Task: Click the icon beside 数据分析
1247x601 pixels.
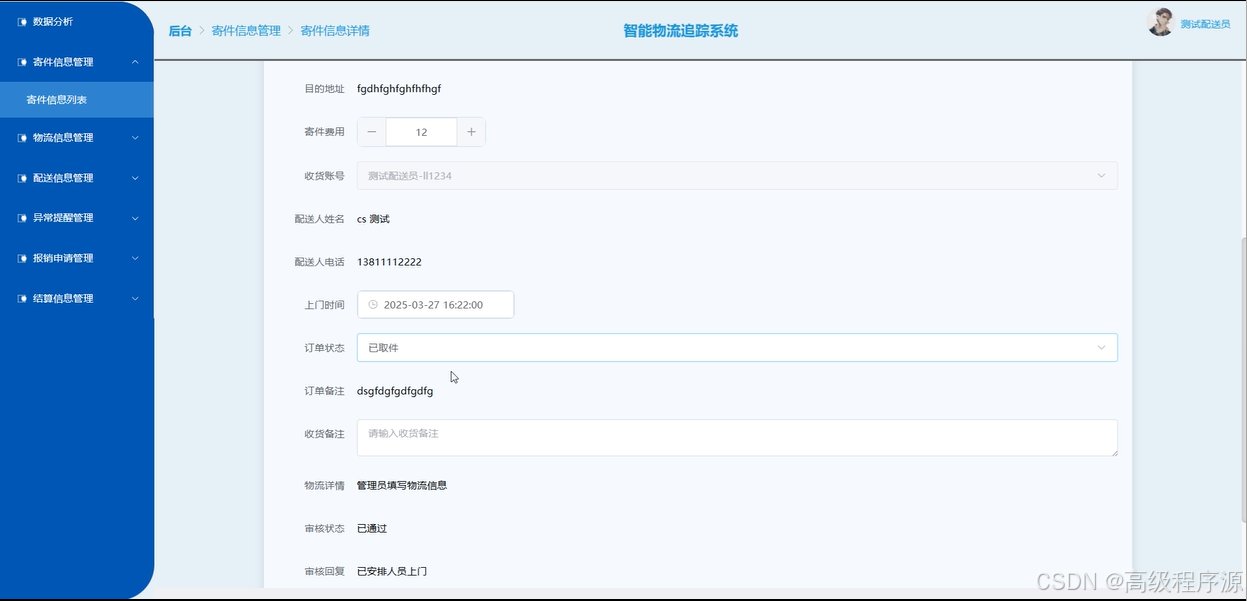Action: (x=23, y=22)
